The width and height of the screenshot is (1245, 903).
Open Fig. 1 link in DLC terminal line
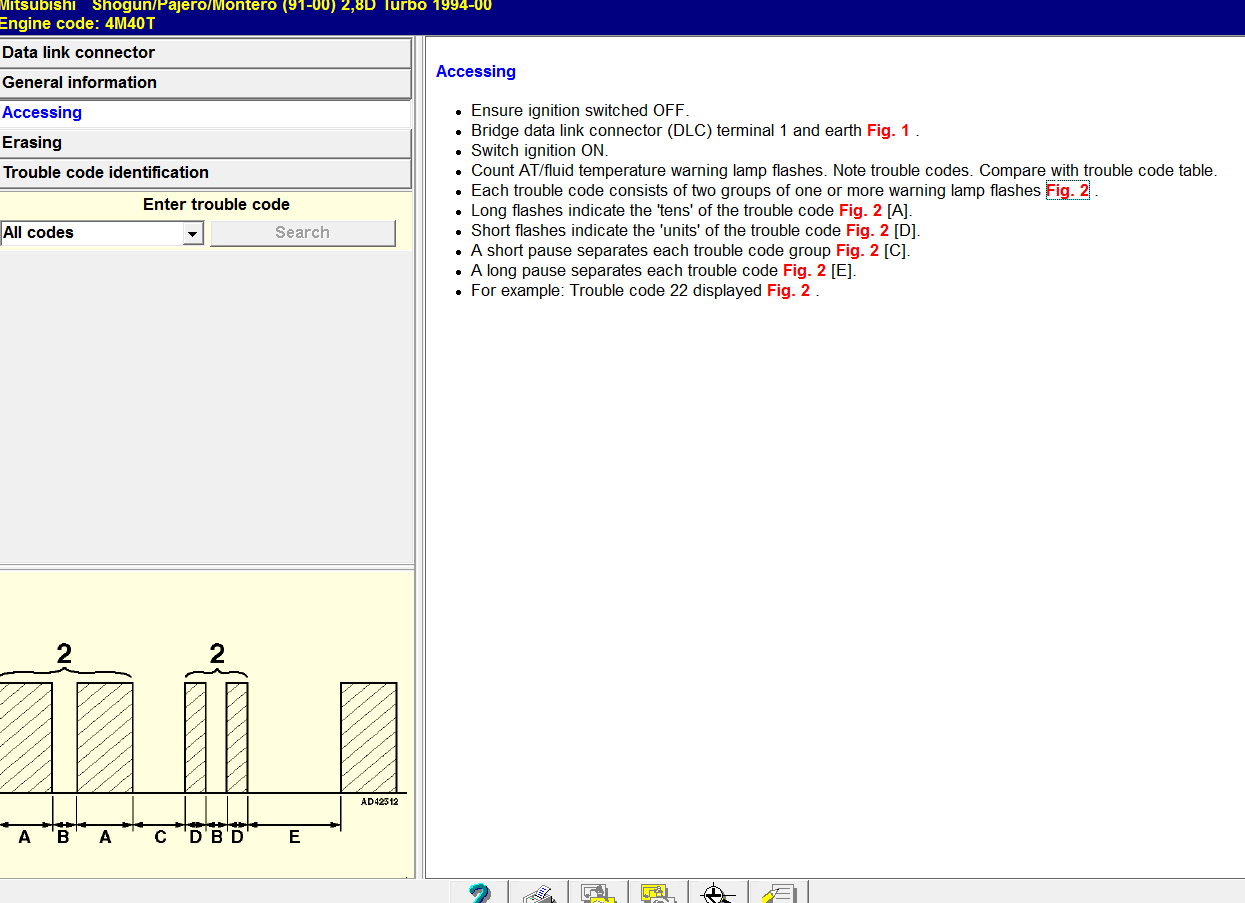[888, 130]
